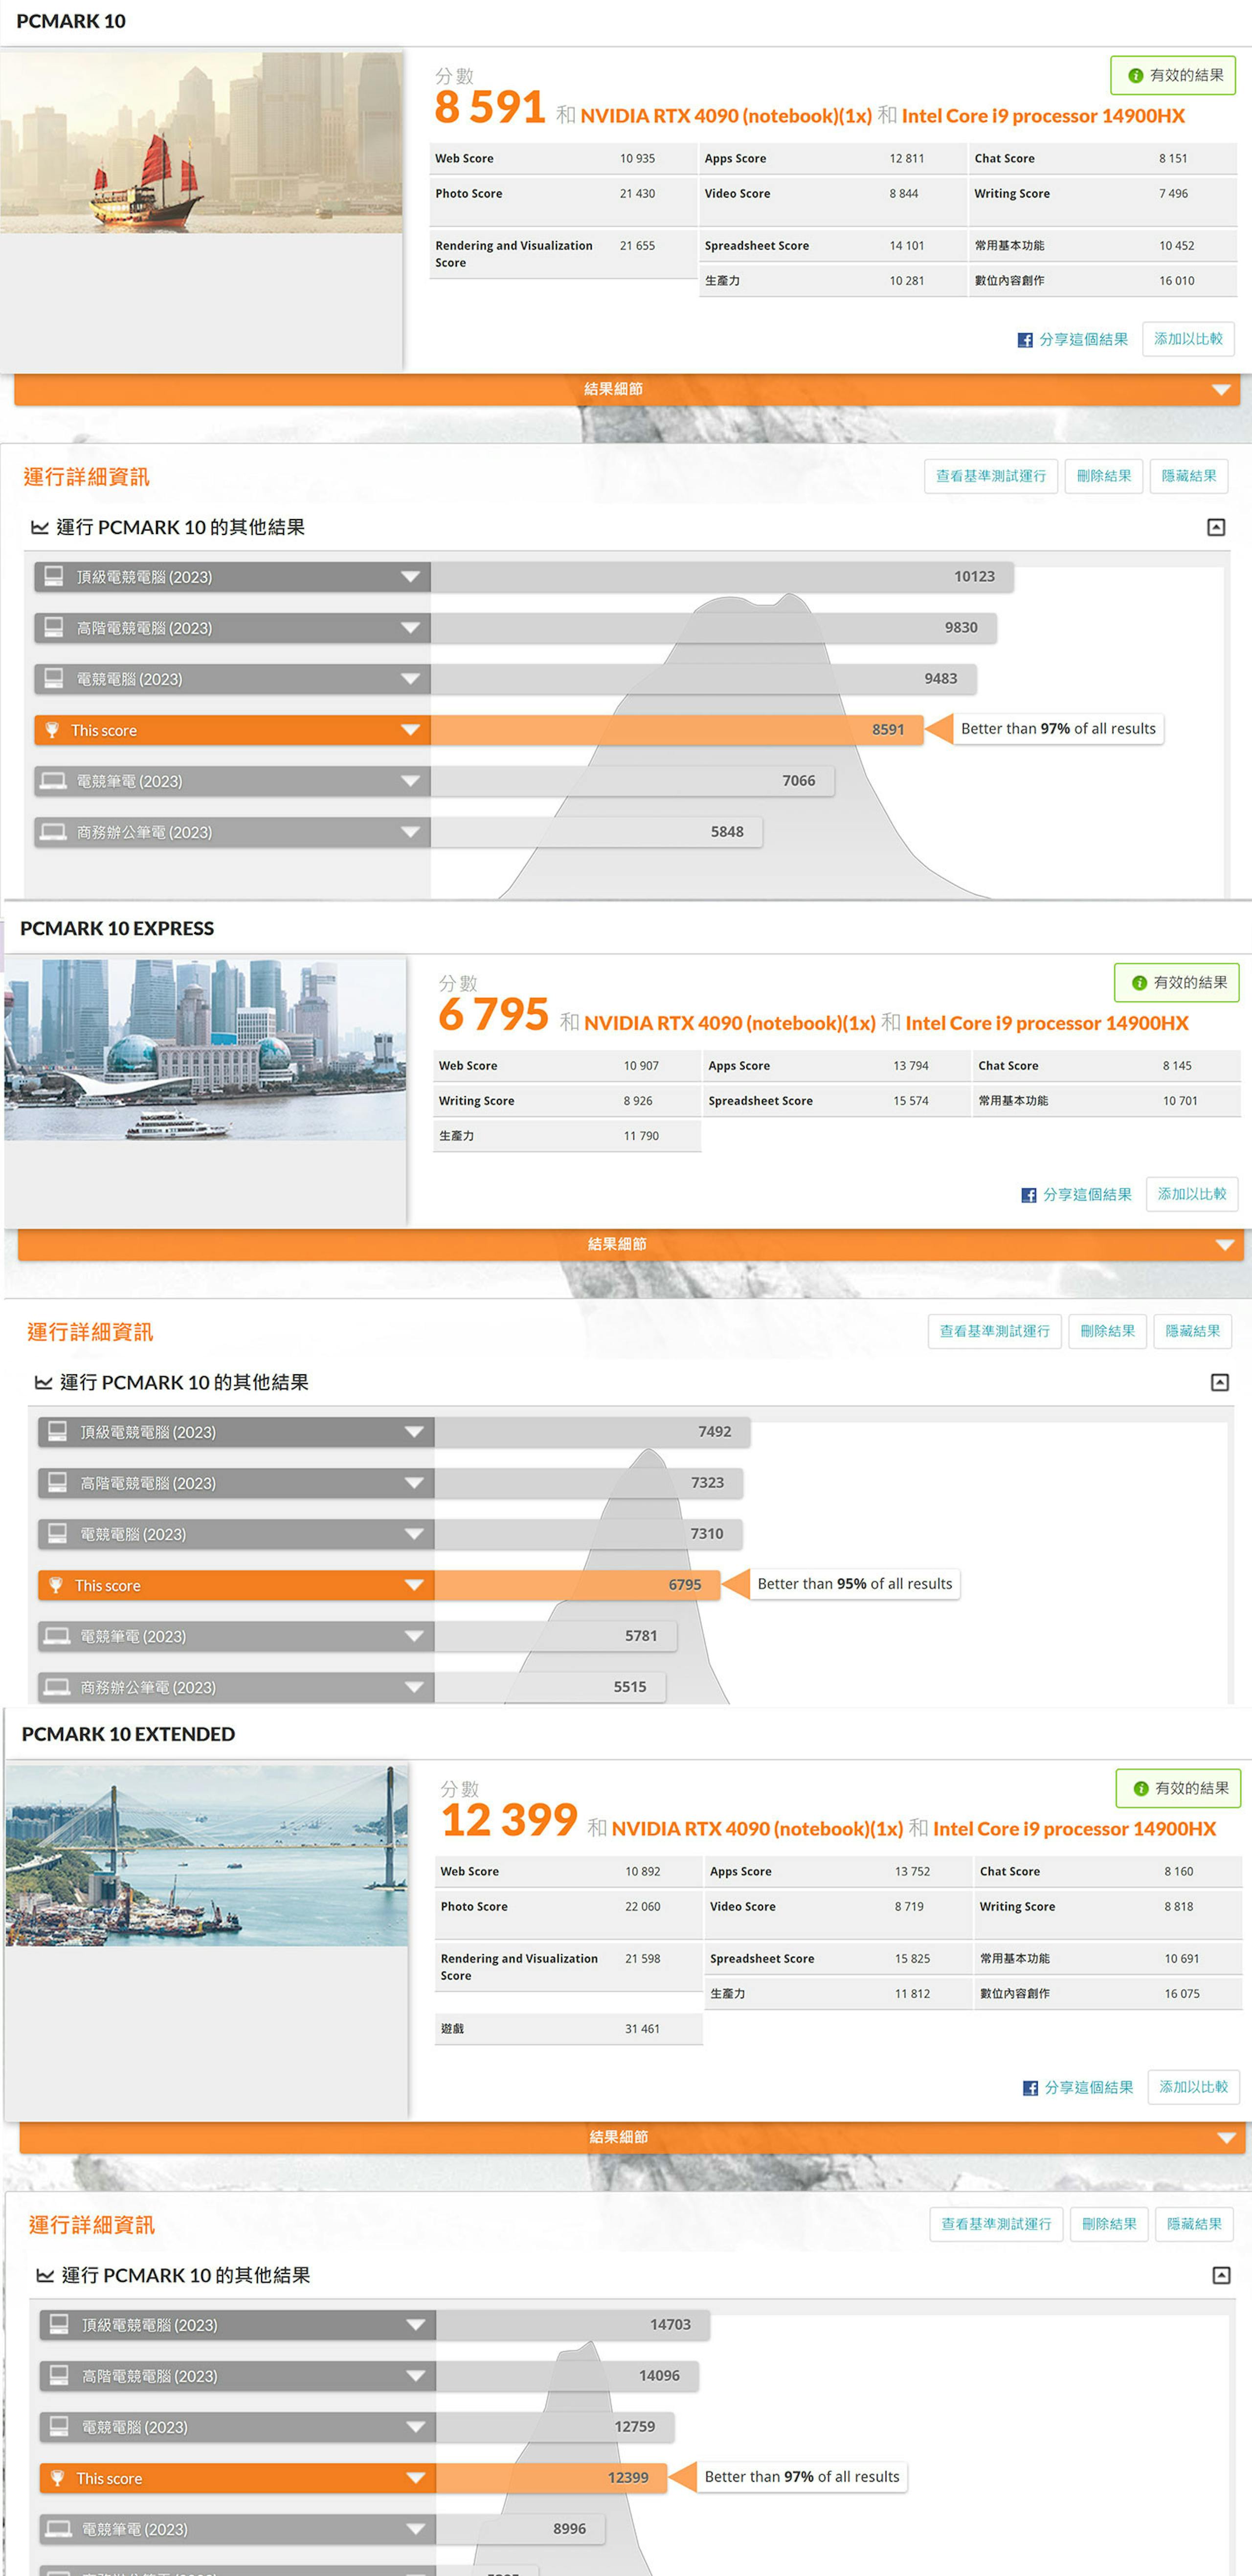This screenshot has height=2576, width=1252.
Task: Click 隱藏結果 in Extended section
Action: click(1194, 2224)
